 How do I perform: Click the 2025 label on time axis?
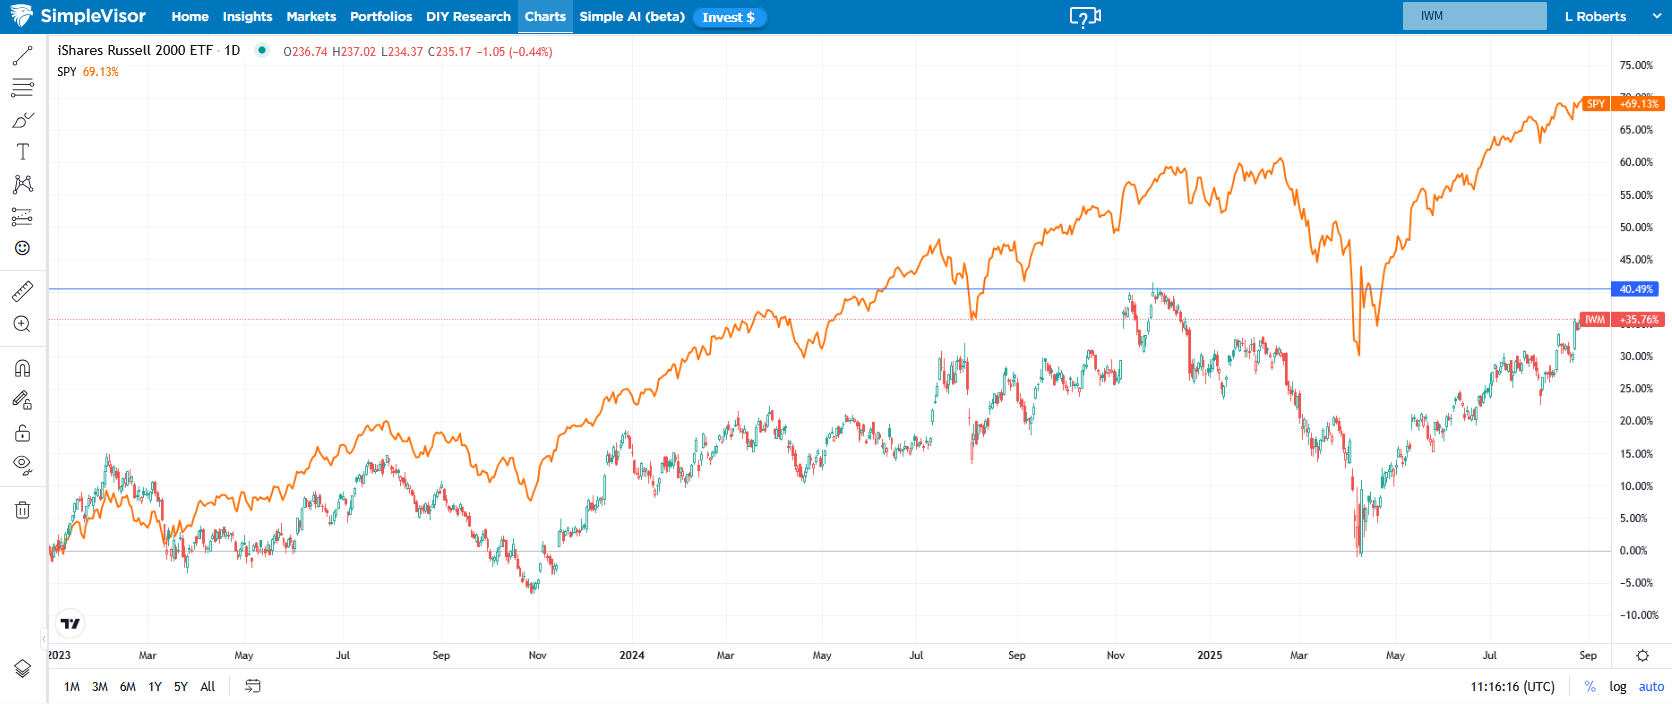(x=1210, y=655)
